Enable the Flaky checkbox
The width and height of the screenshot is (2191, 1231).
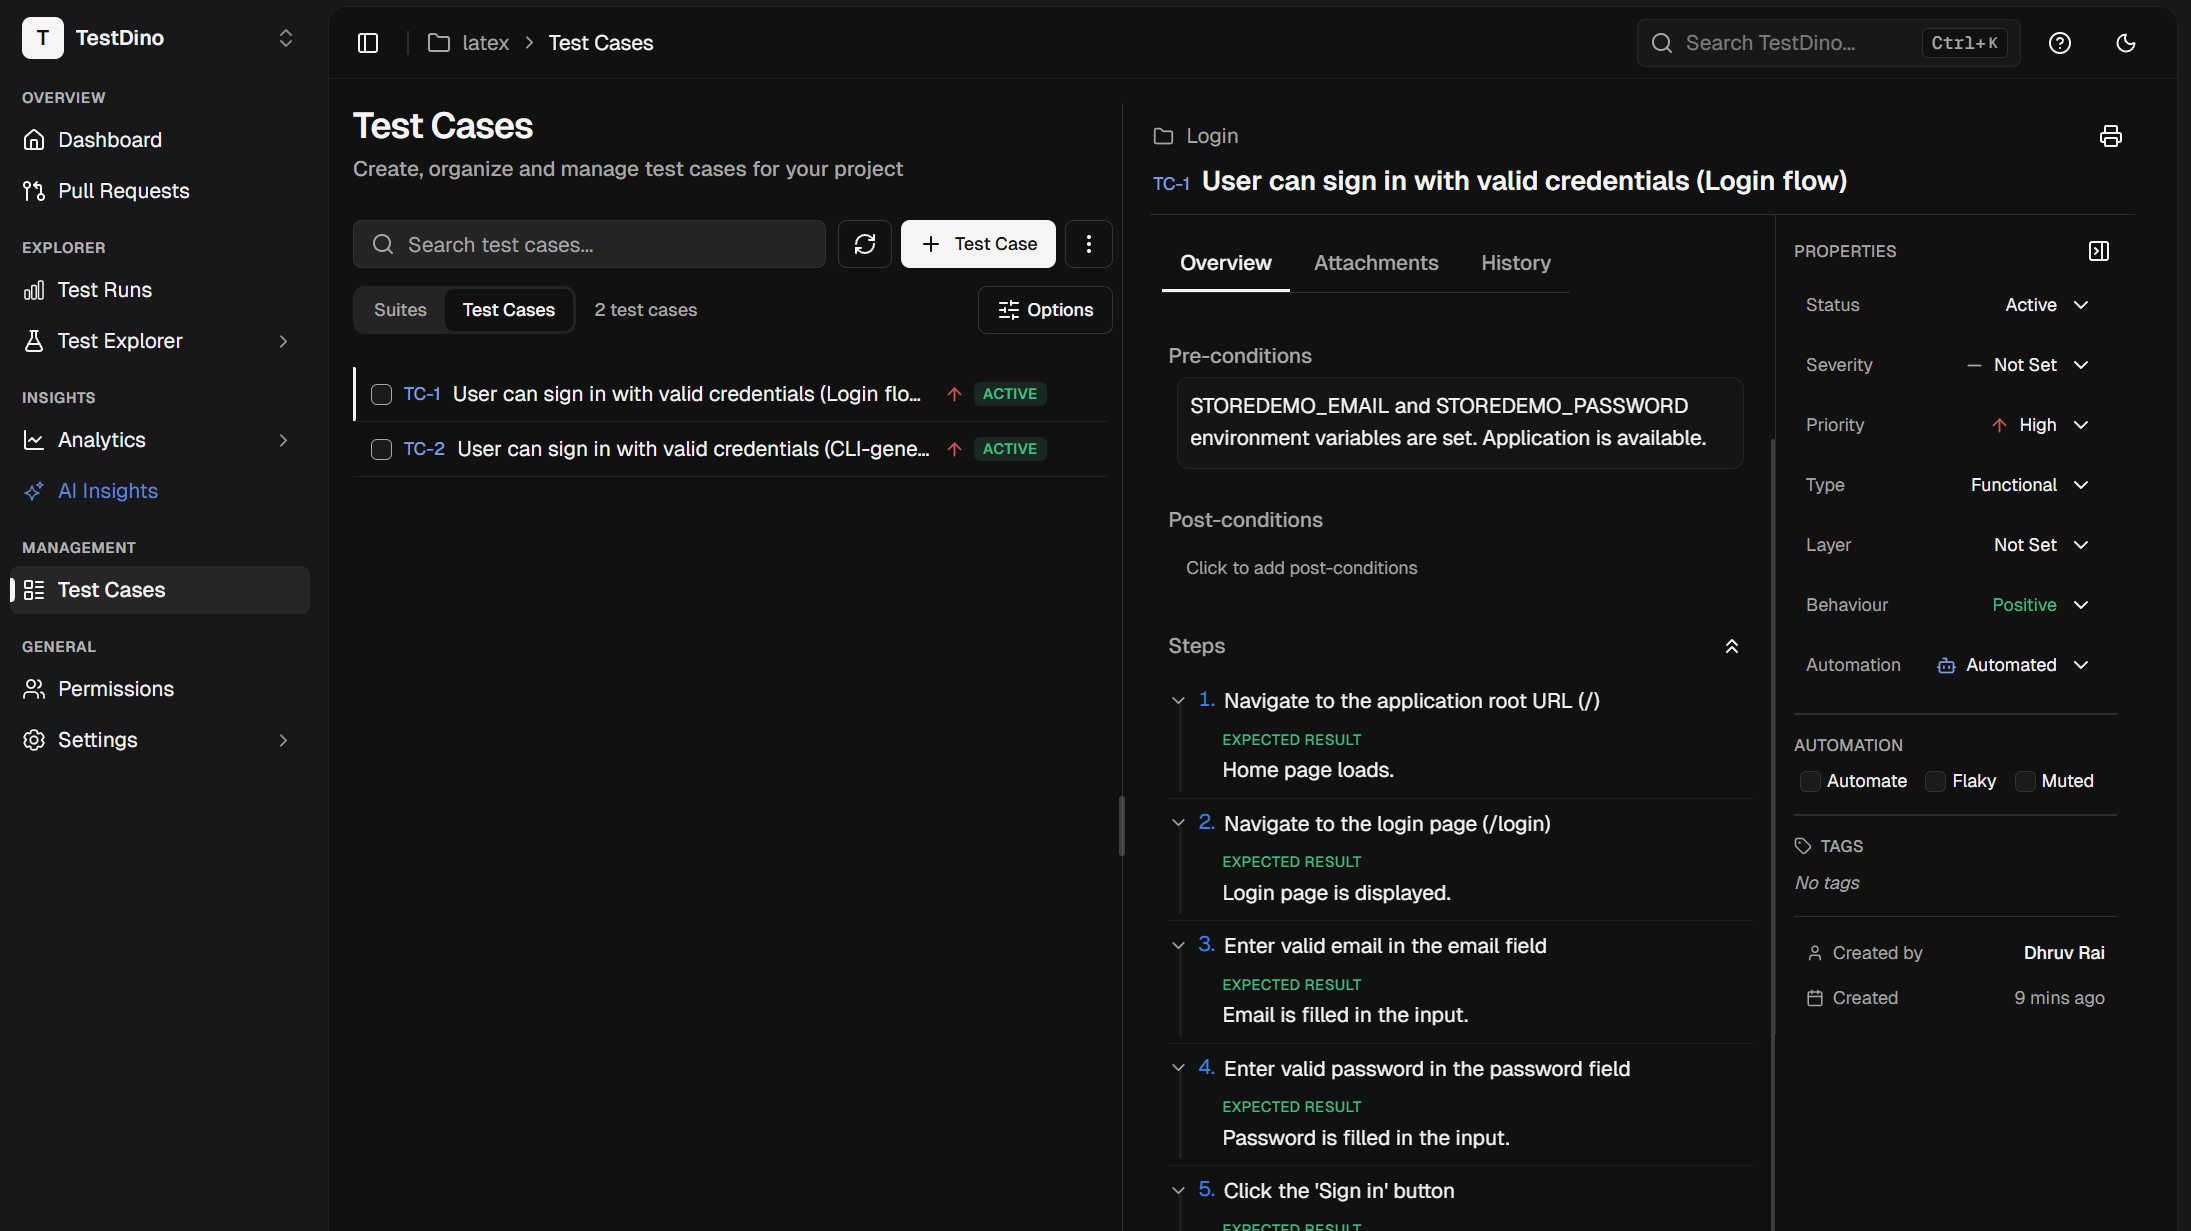pos(1935,781)
